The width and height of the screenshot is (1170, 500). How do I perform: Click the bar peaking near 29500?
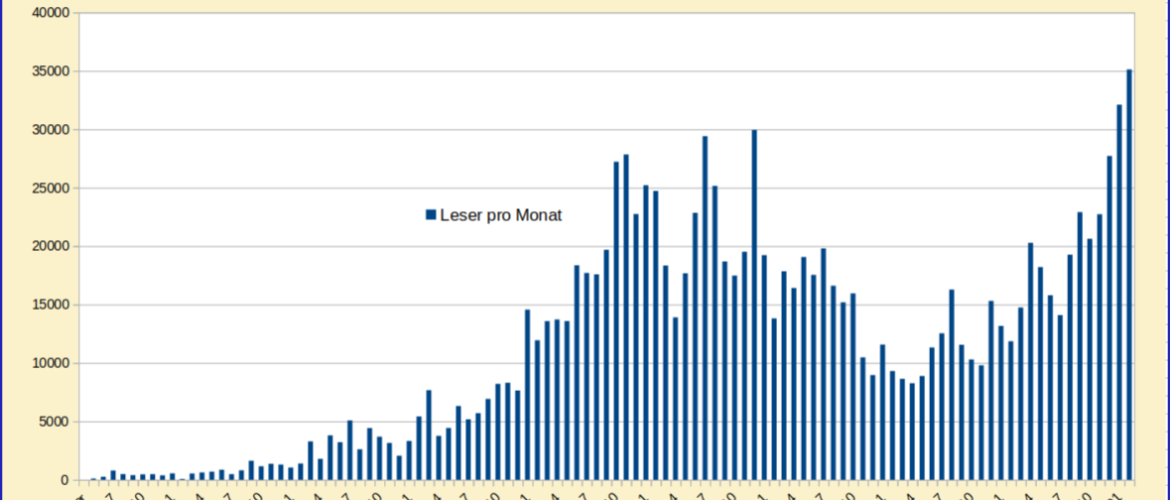click(x=705, y=308)
